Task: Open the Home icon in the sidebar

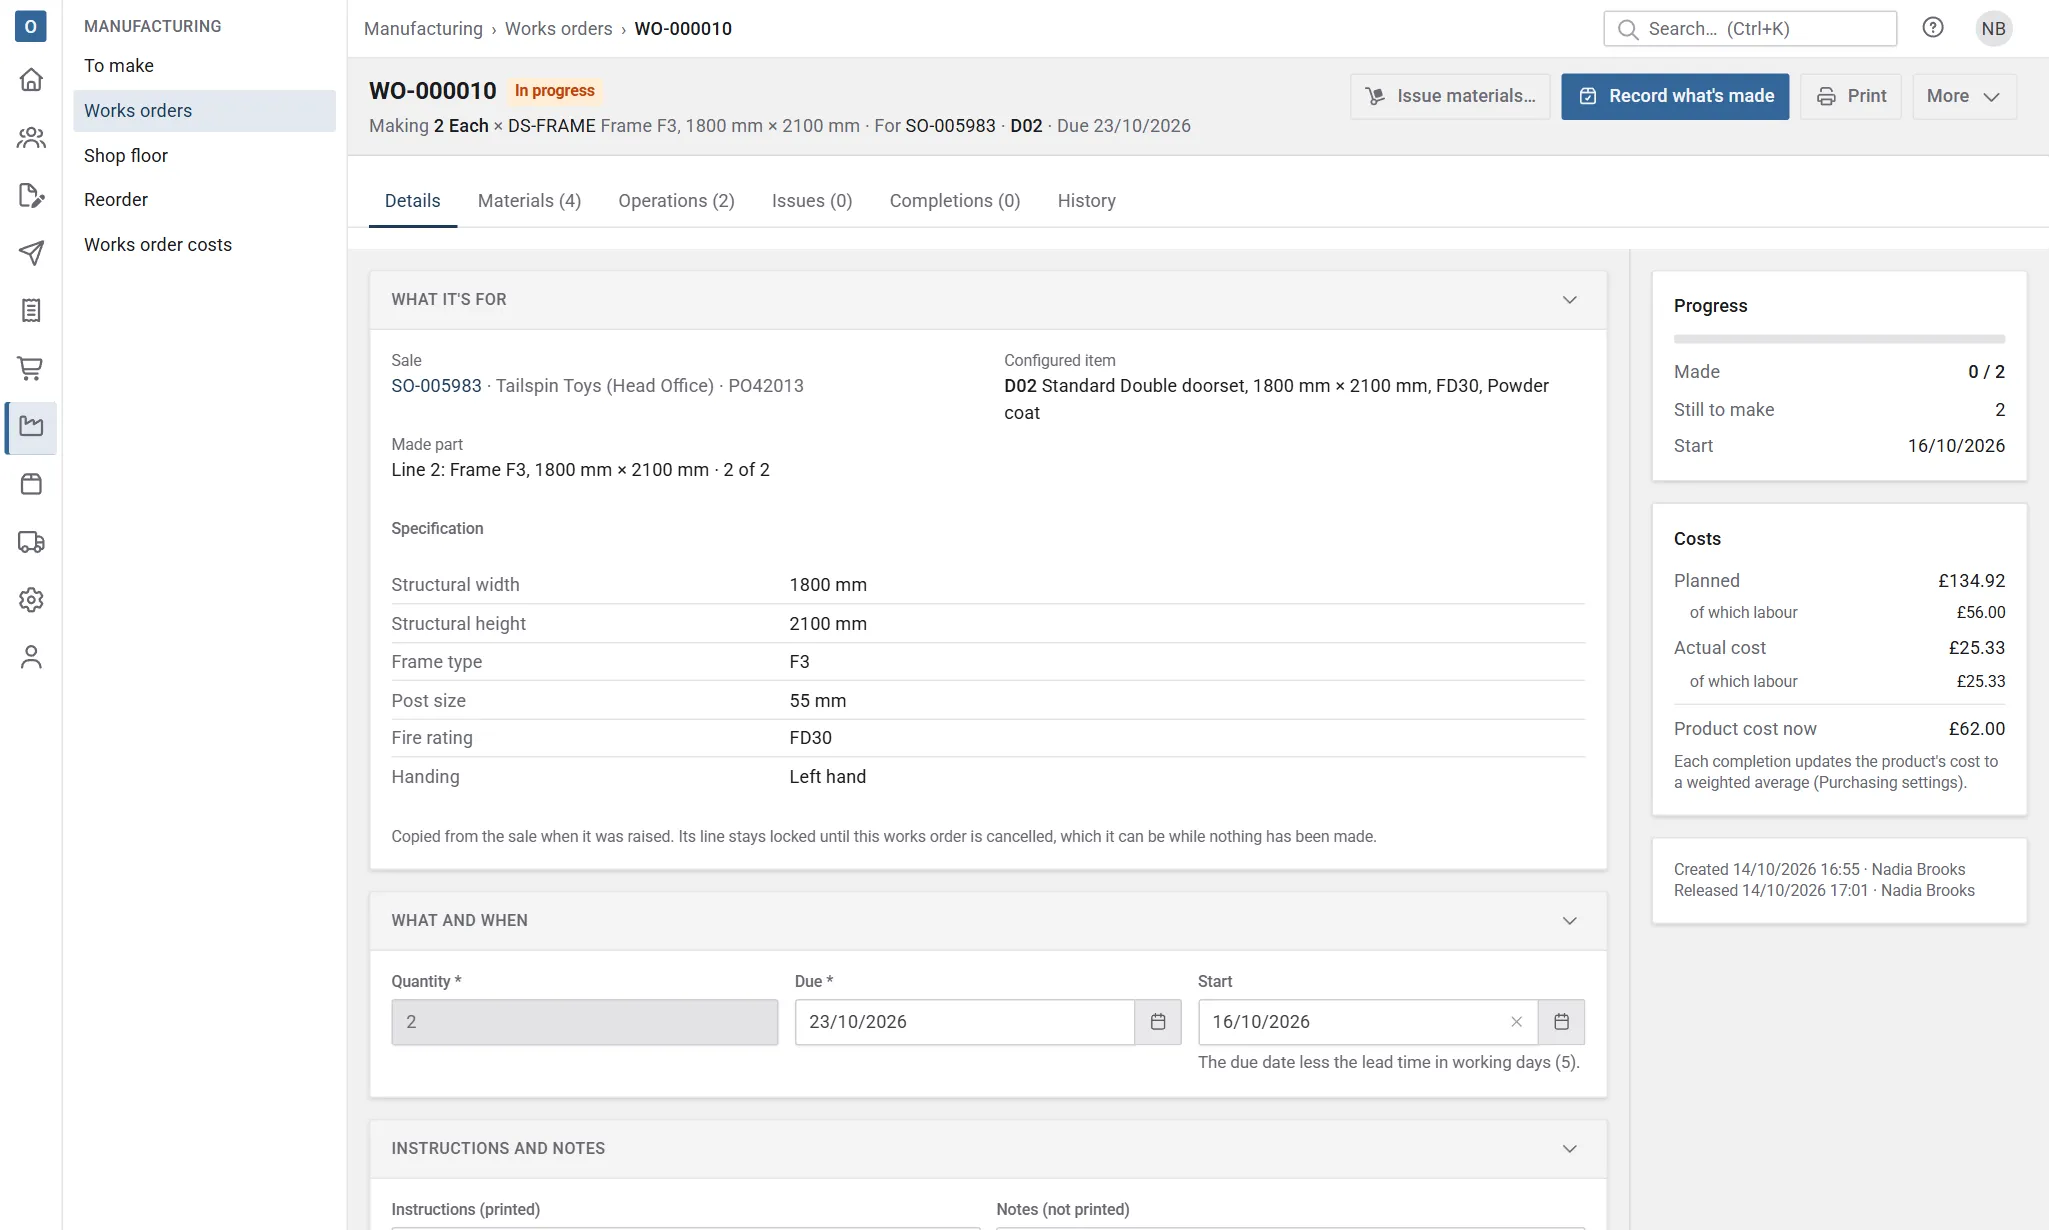Action: [31, 79]
